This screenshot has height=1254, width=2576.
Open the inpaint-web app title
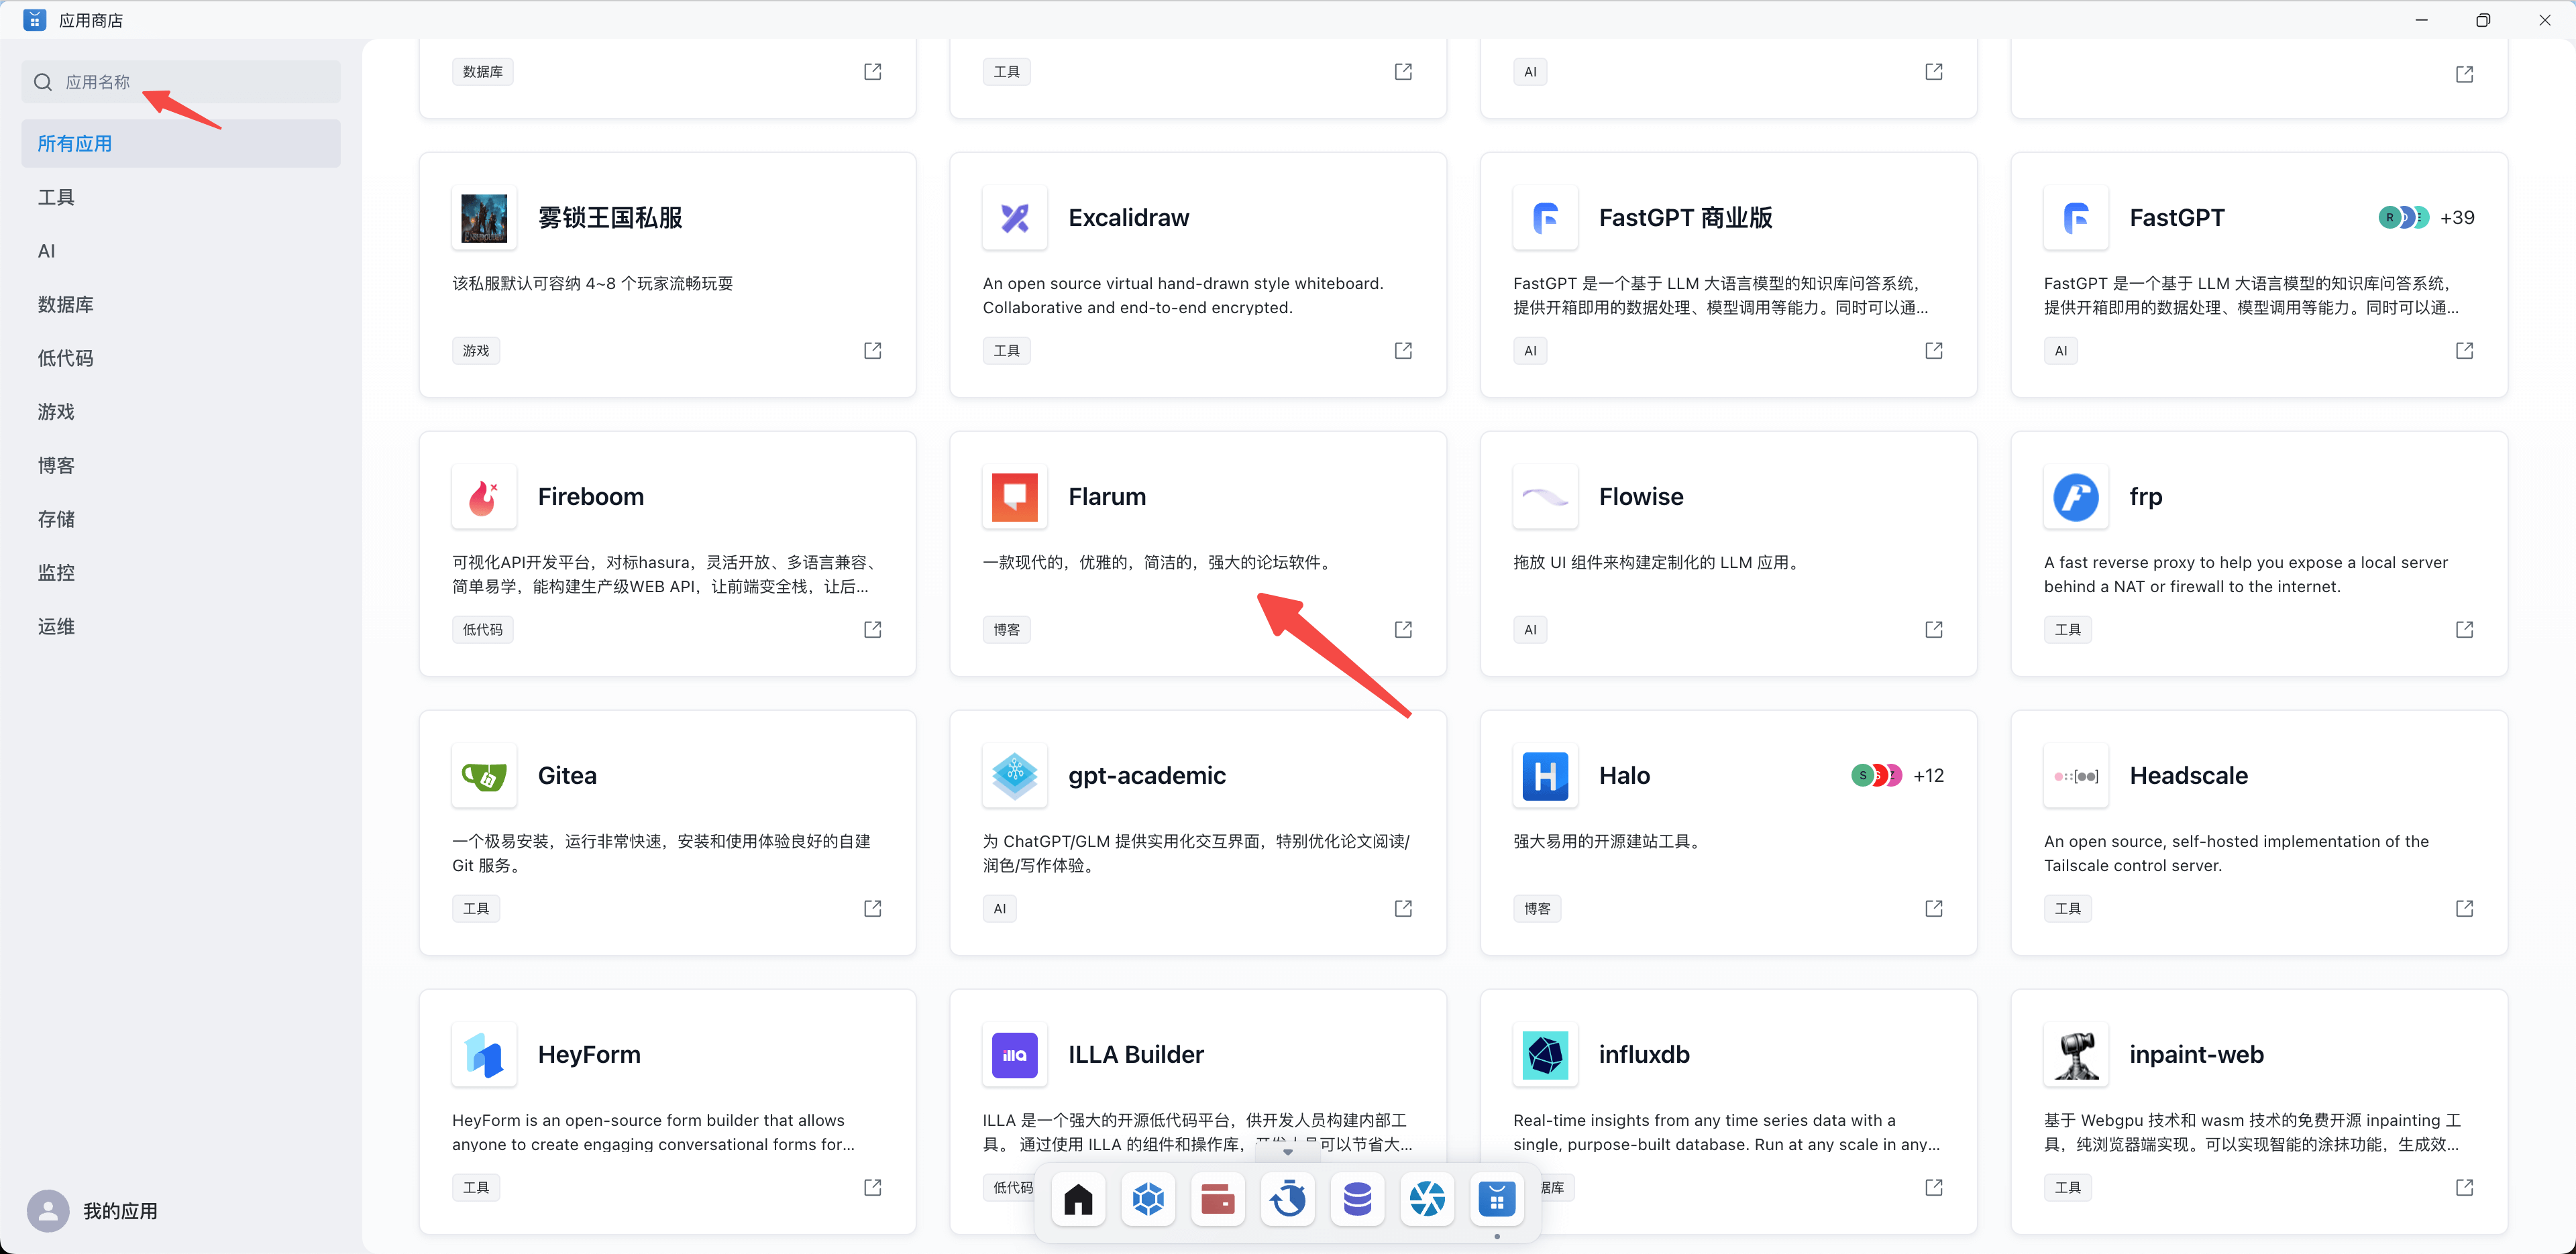tap(2196, 1055)
